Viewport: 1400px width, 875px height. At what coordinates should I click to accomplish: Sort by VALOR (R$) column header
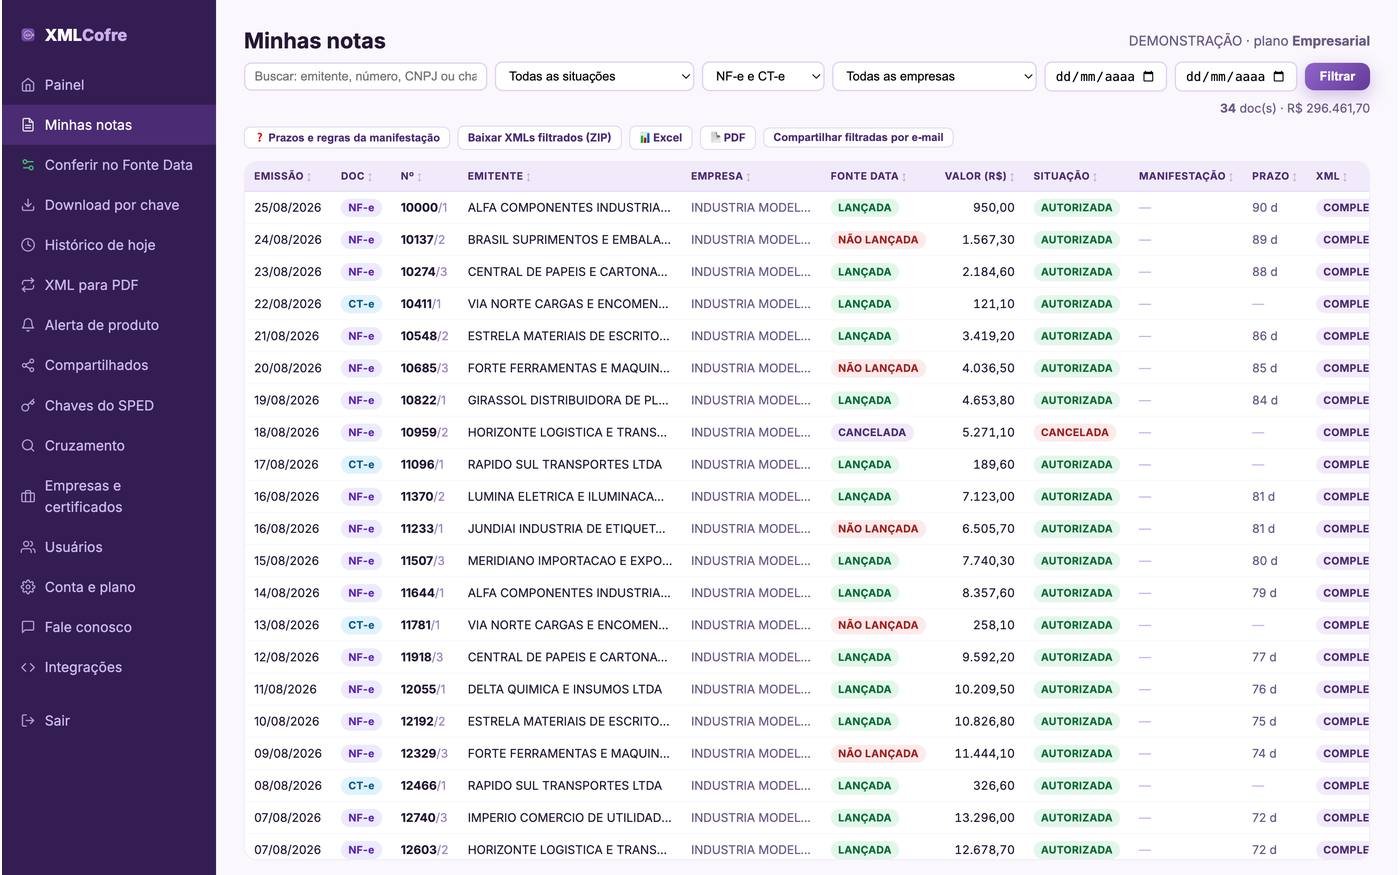pyautogui.click(x=979, y=176)
